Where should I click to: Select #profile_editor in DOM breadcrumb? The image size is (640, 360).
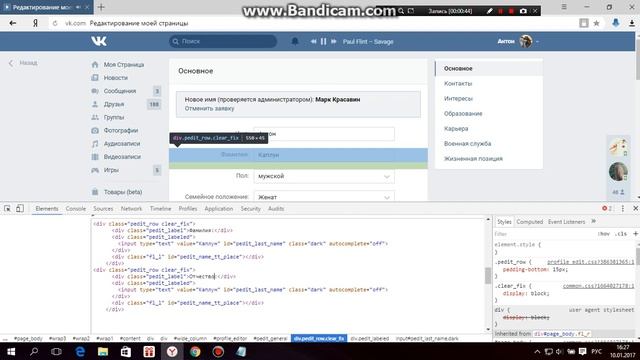click(x=230, y=338)
